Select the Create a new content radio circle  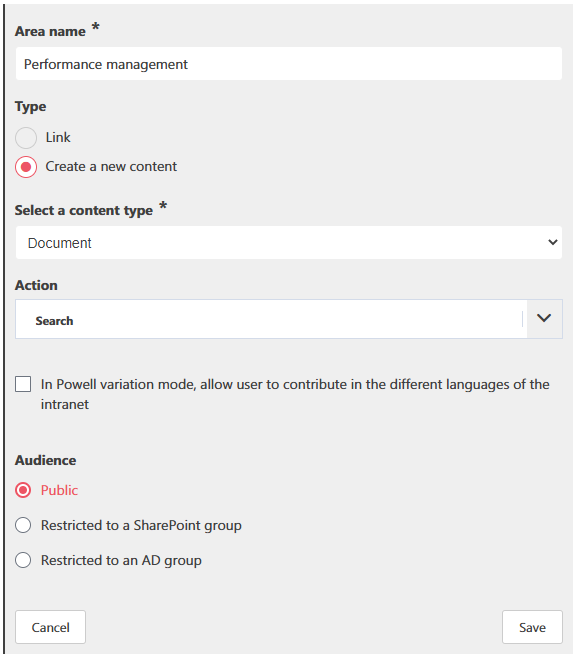coord(26,167)
